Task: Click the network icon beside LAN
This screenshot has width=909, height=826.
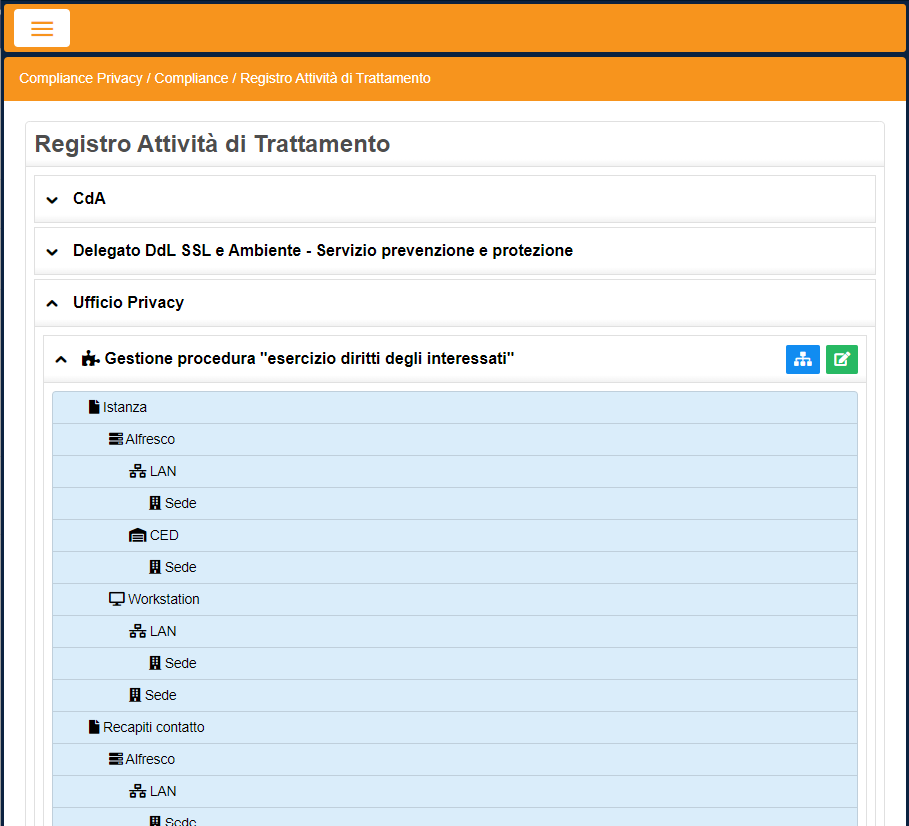Action: point(136,470)
